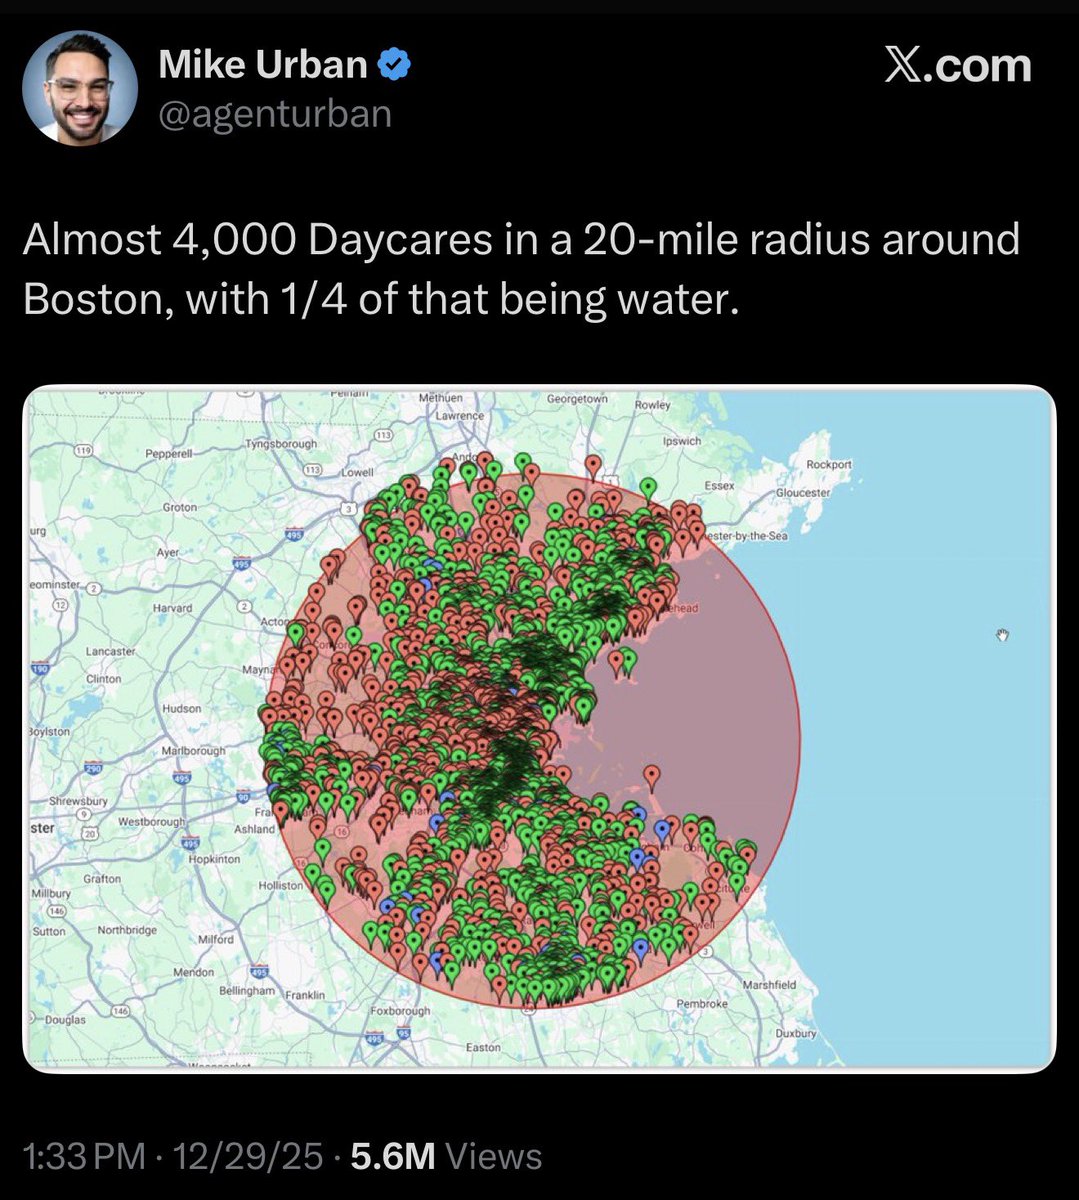Select the Gloucester label on the map

803,493
